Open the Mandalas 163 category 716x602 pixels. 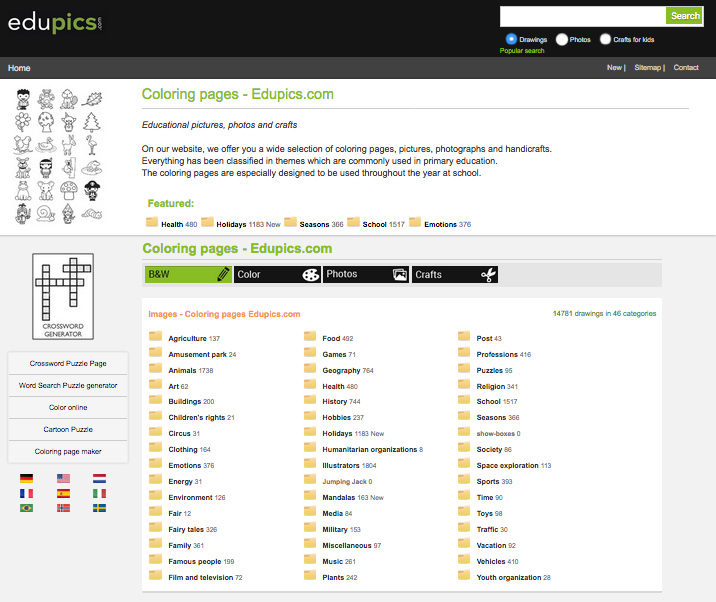tap(353, 497)
